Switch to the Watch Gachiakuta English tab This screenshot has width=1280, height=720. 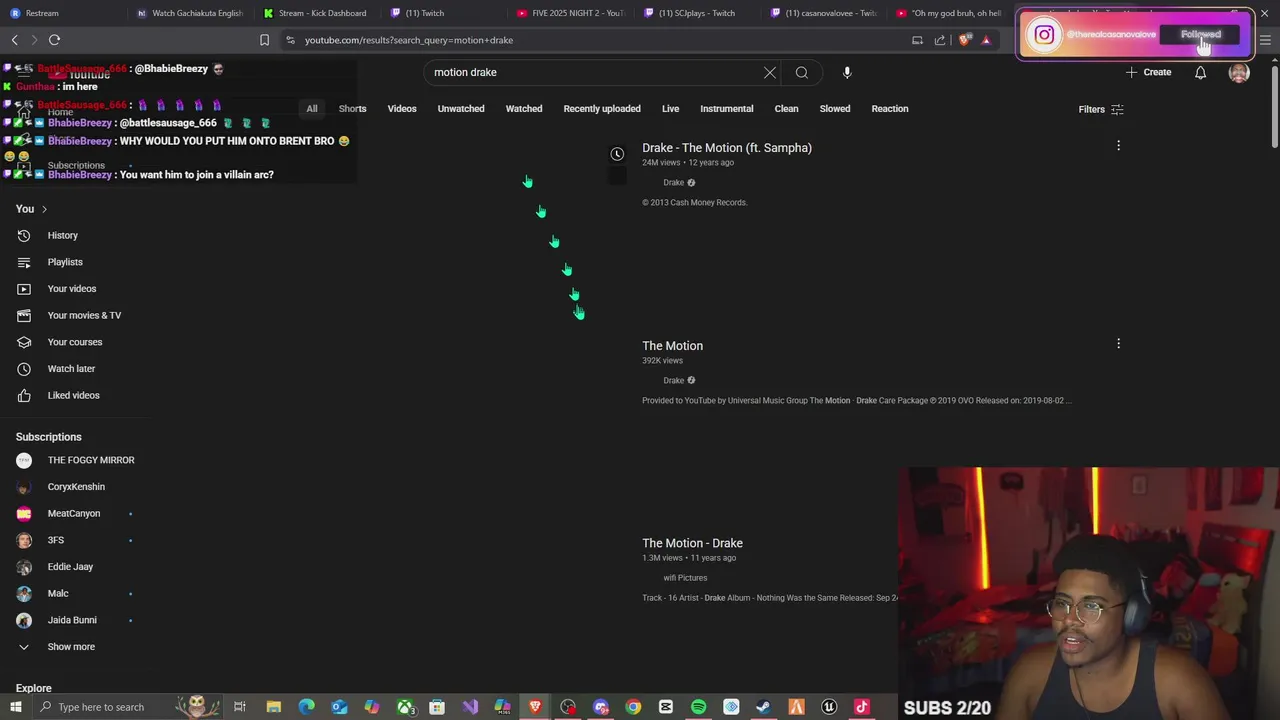(x=190, y=13)
